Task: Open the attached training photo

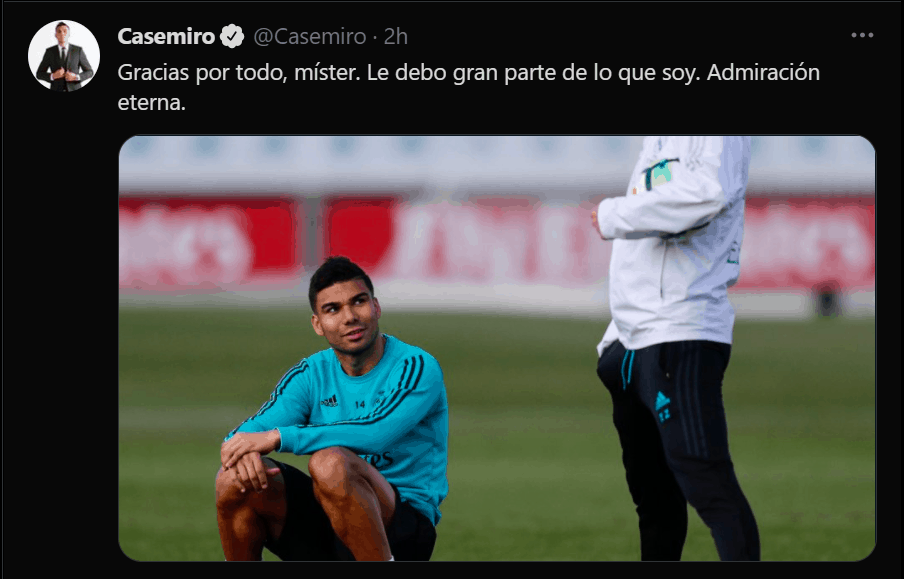Action: coord(496,348)
